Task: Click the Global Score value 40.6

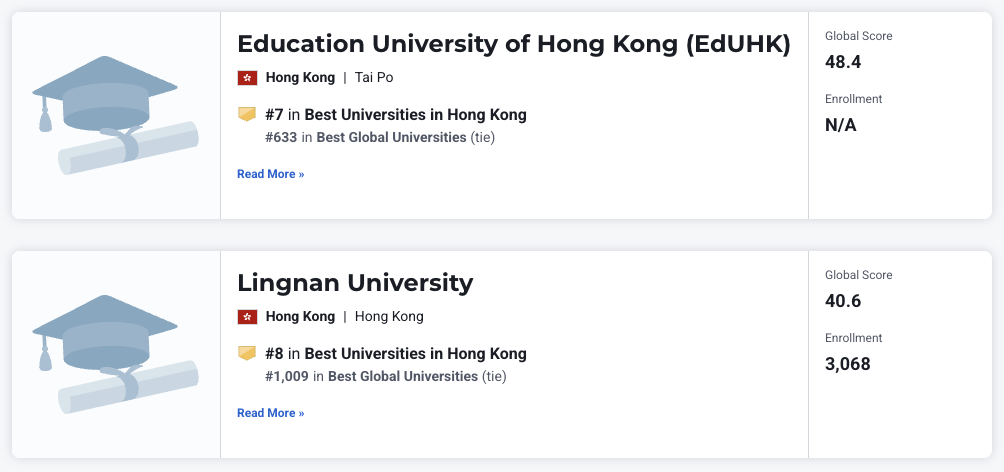Action: [843, 301]
